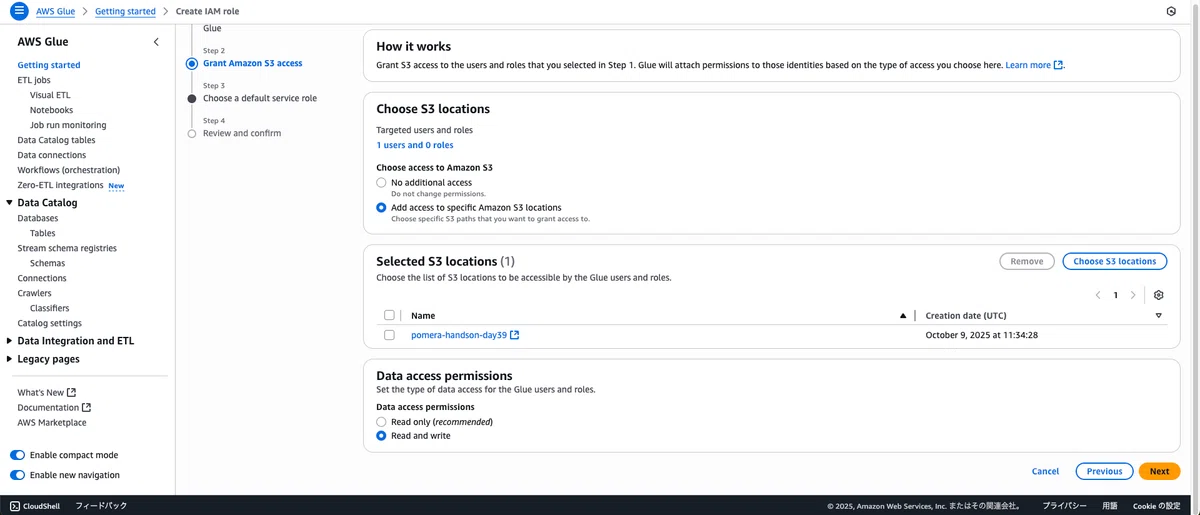The width and height of the screenshot is (1200, 515).
Task: Click the orange Next button
Action: pyautogui.click(x=1159, y=471)
